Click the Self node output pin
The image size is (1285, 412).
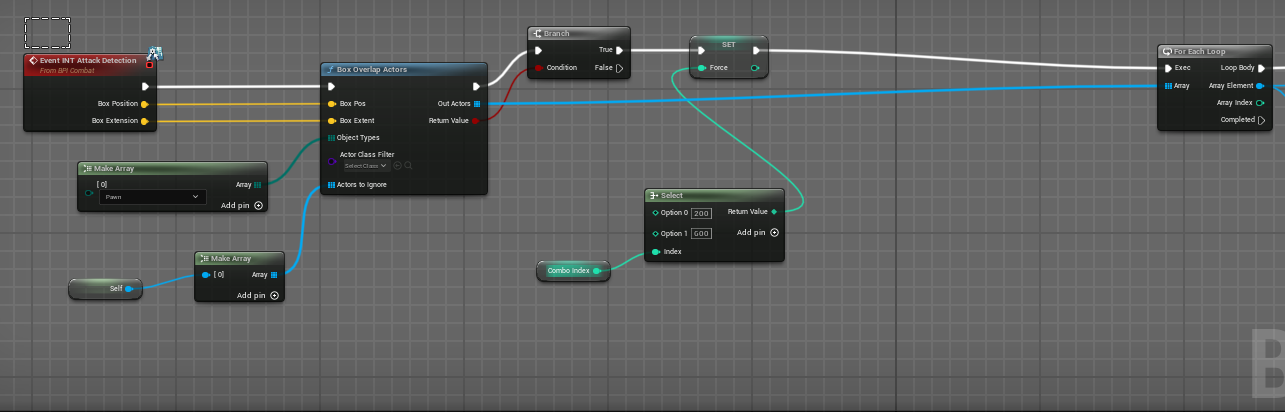pos(130,289)
